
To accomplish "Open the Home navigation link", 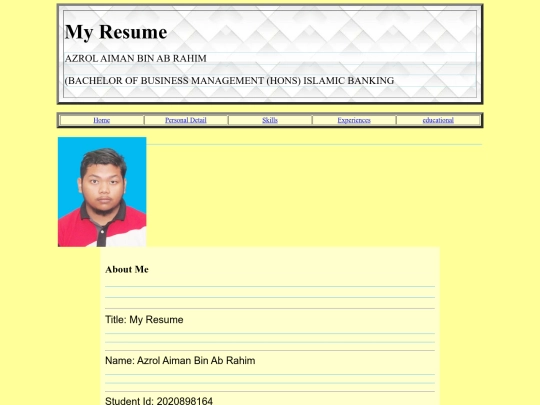I will point(102,120).
